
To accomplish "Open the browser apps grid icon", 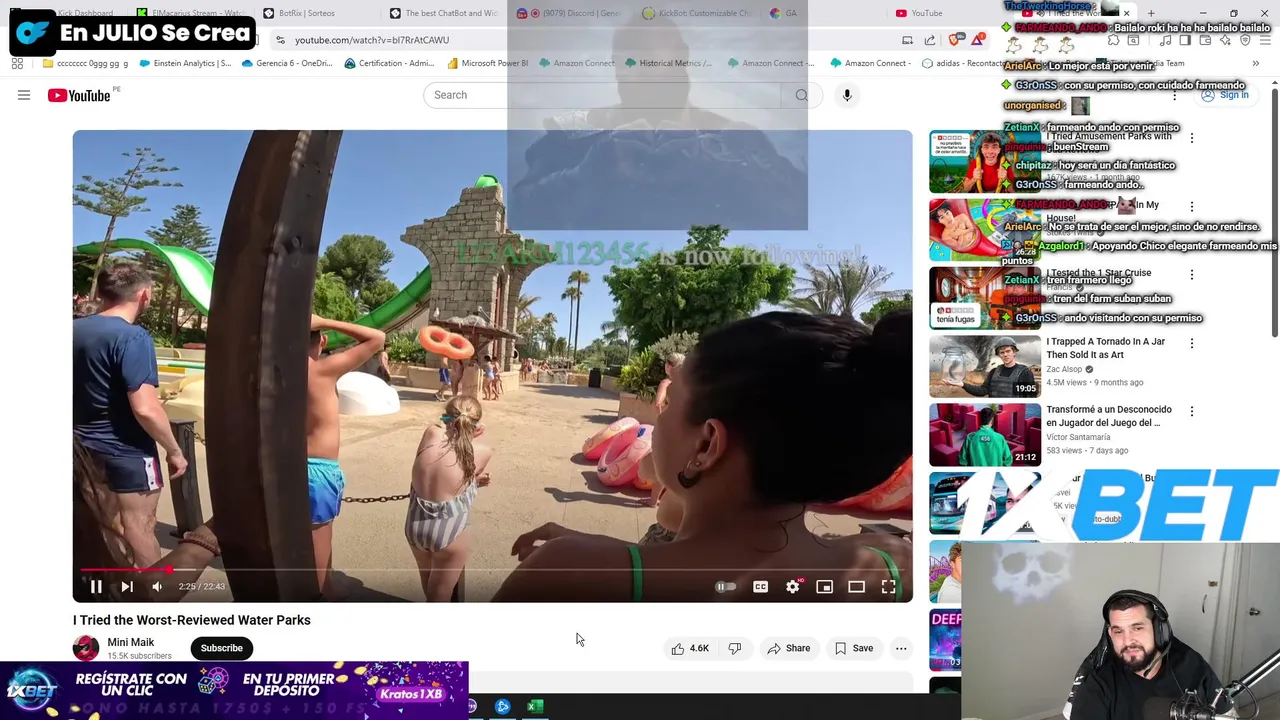I will pyautogui.click(x=17, y=63).
